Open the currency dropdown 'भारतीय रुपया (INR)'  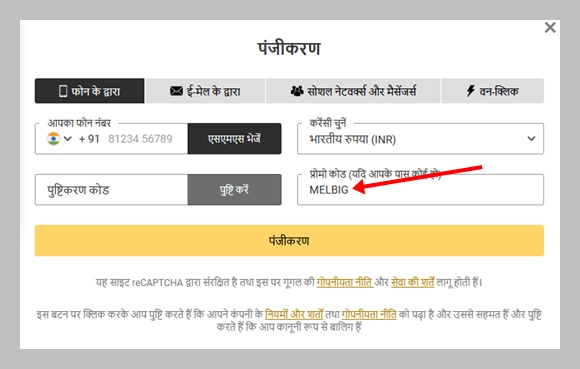point(420,139)
